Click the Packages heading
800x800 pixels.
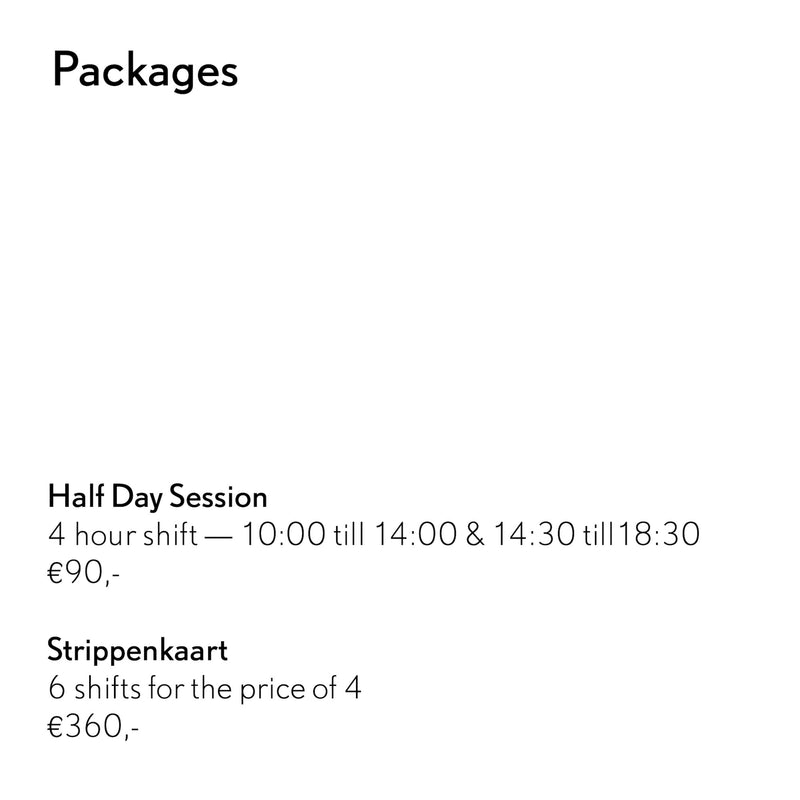click(x=145, y=72)
